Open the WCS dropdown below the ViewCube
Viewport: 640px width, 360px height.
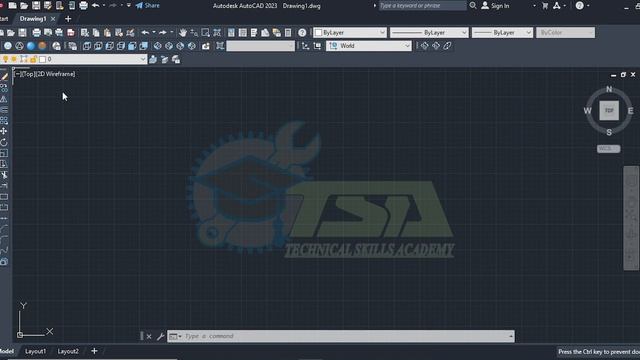(609, 149)
